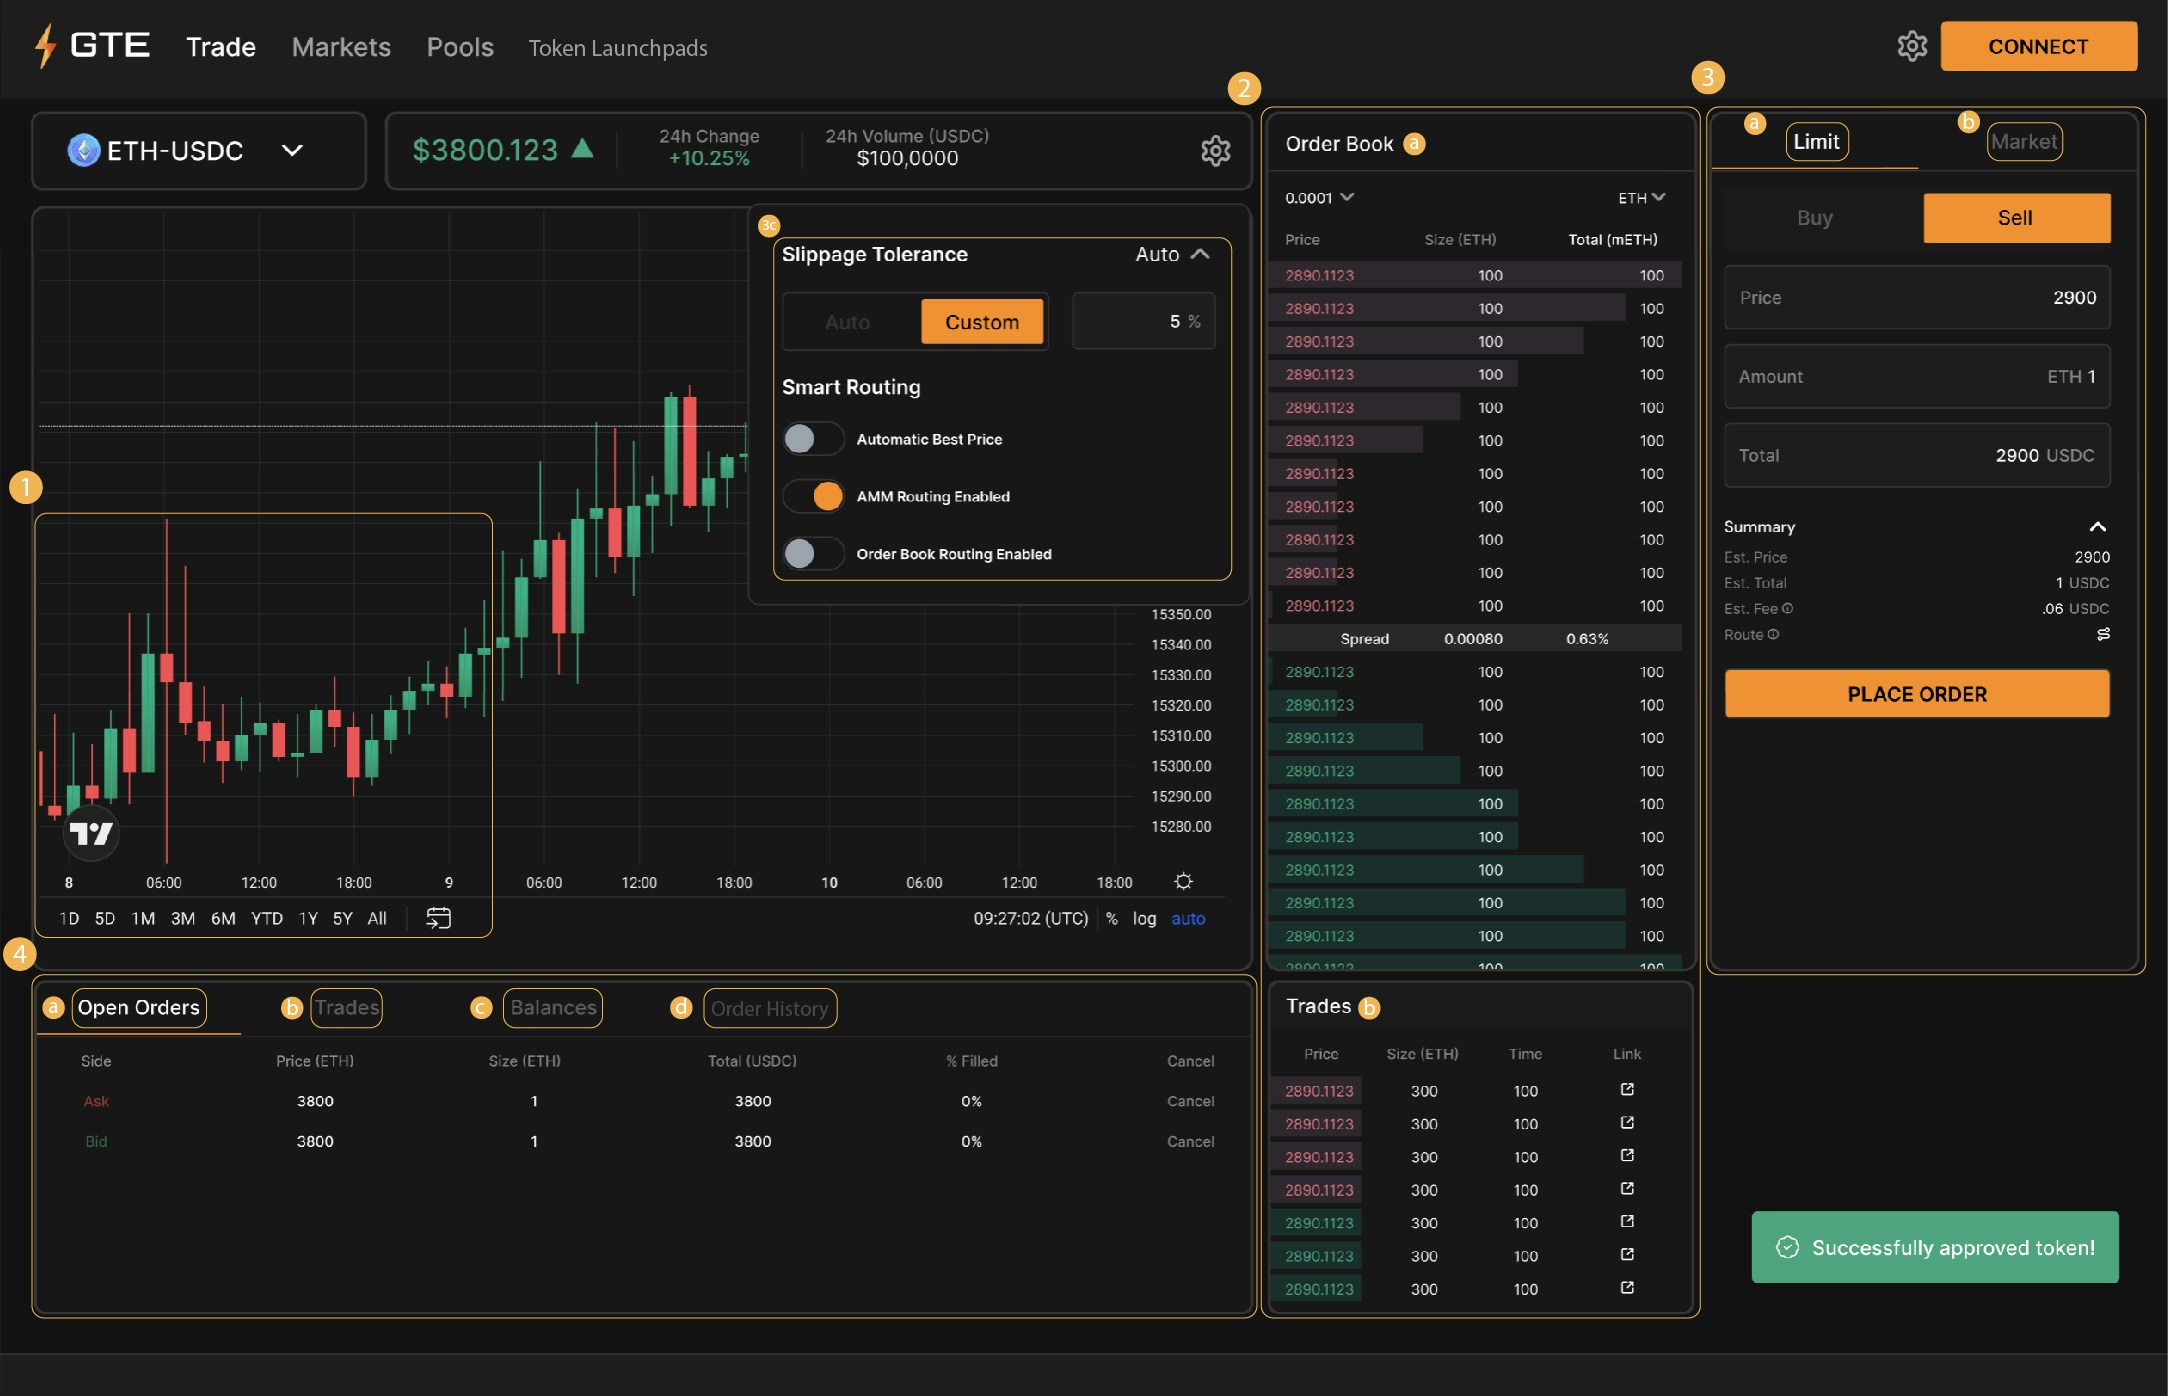Click the settings gear beside the CONNECT button

pos(1911,46)
